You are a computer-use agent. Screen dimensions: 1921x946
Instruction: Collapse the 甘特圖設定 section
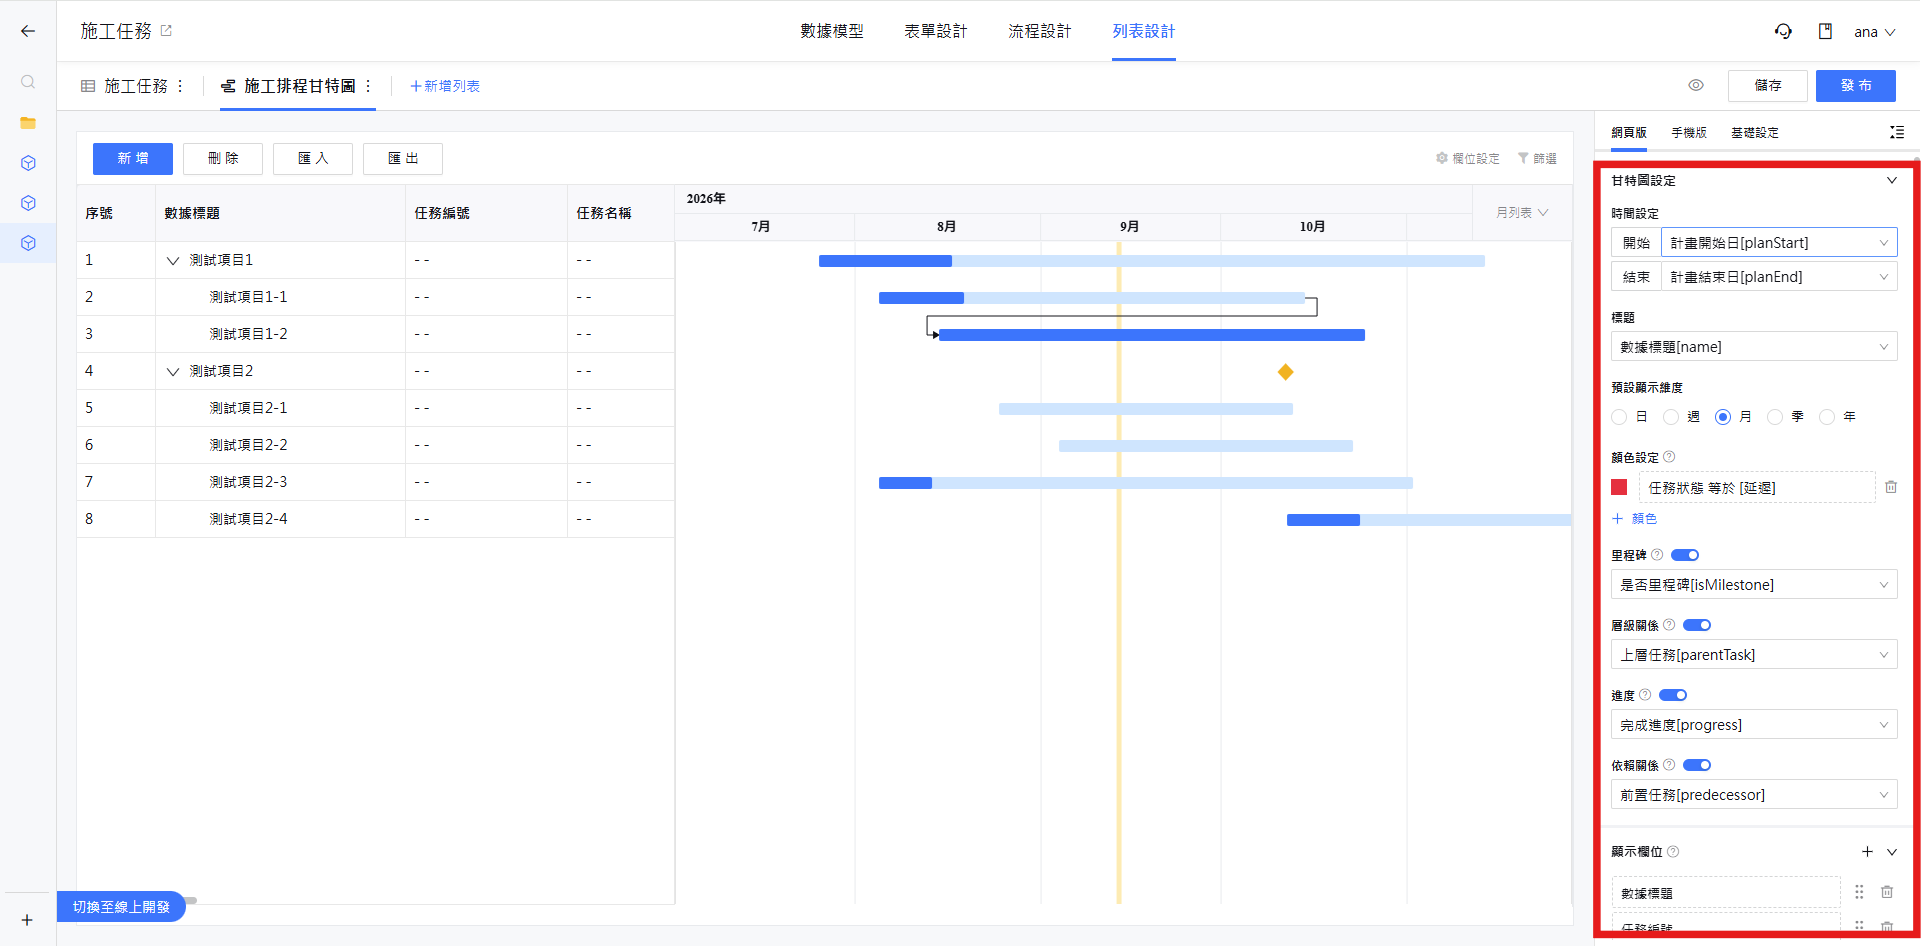click(x=1892, y=181)
